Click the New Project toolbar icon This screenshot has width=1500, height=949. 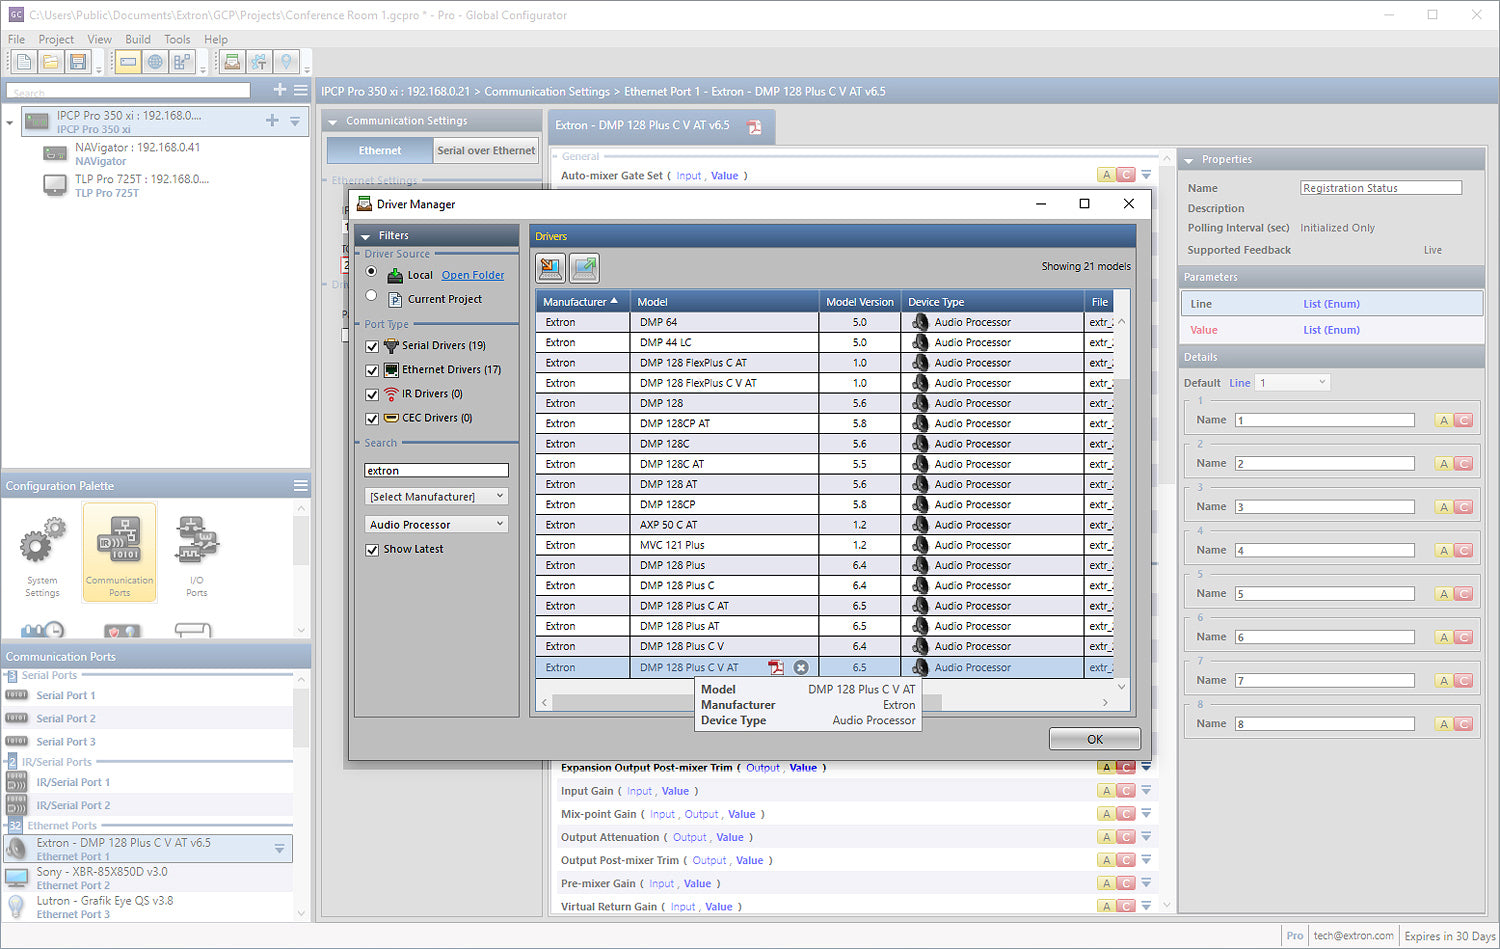click(x=24, y=62)
